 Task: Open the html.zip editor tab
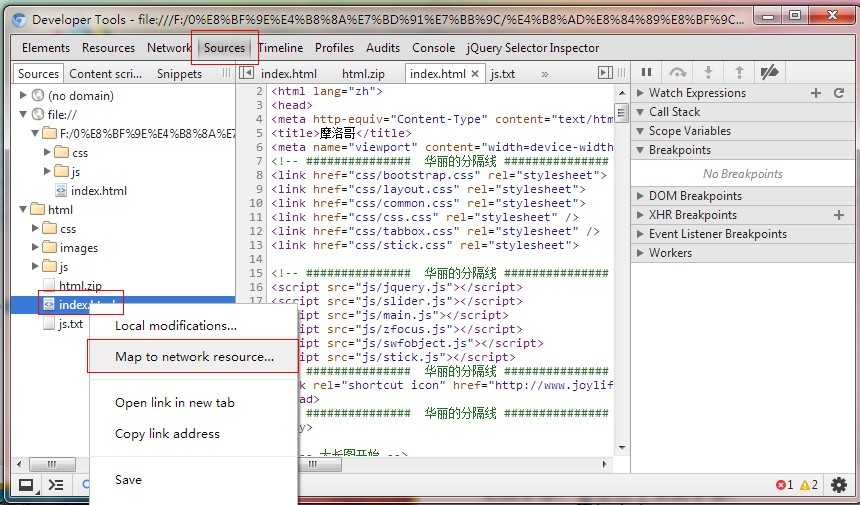click(363, 73)
